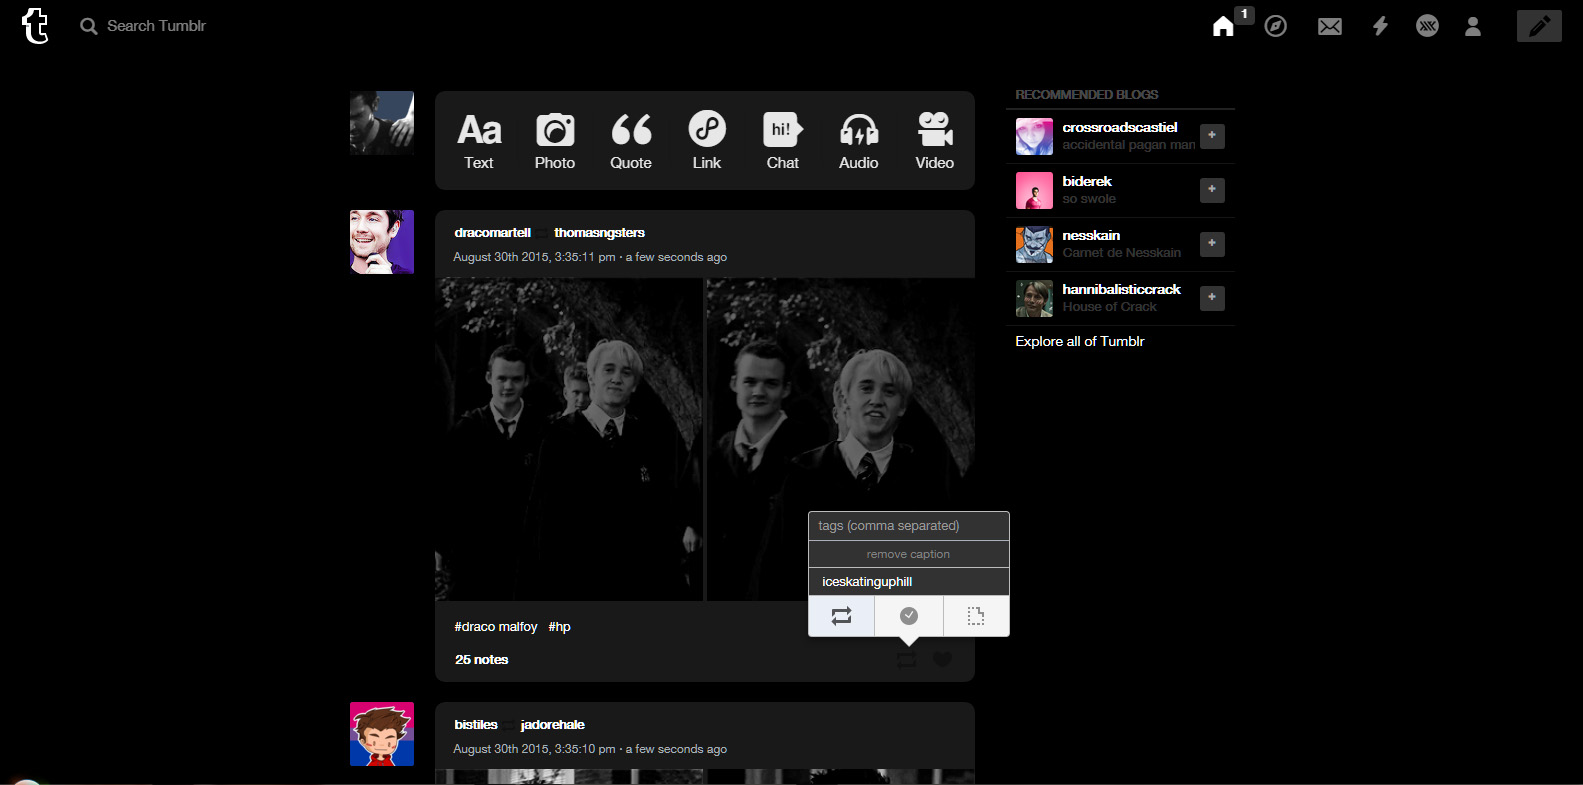This screenshot has height=785, width=1583.
Task: Click the hannibalisticcrack avatar
Action: pos(1034,298)
